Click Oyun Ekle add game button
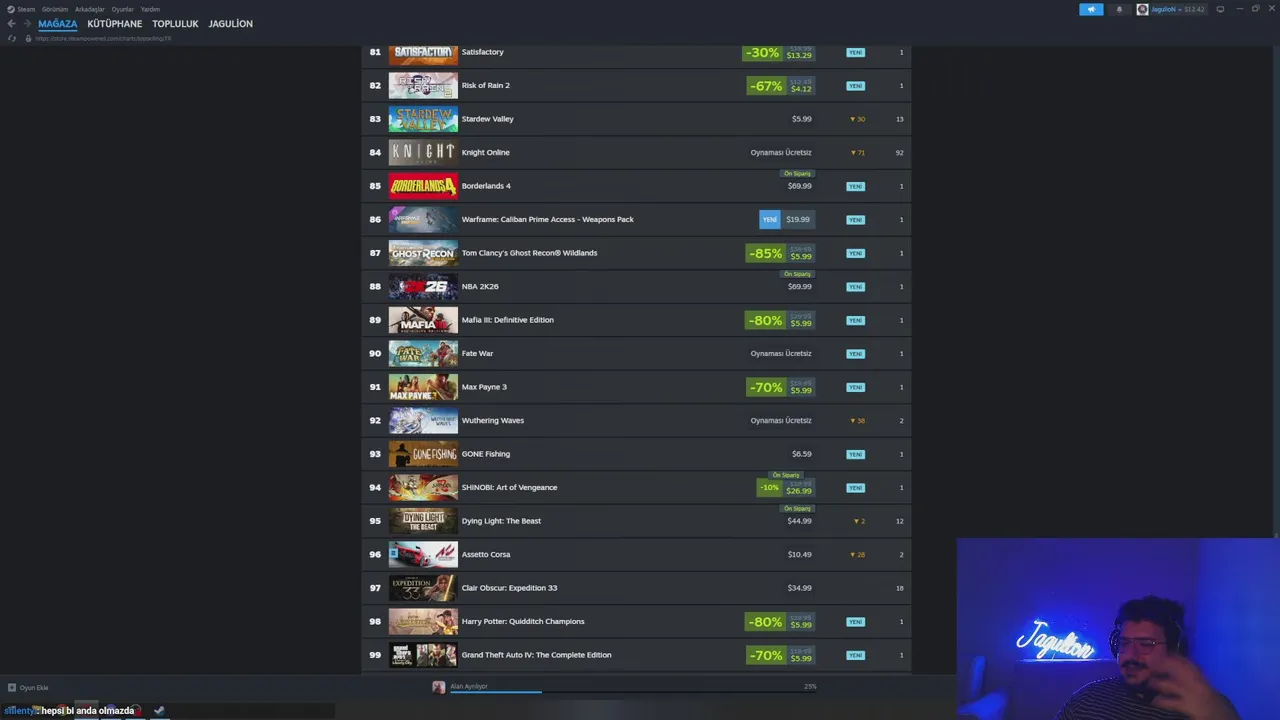The image size is (1280, 720). (x=28, y=688)
